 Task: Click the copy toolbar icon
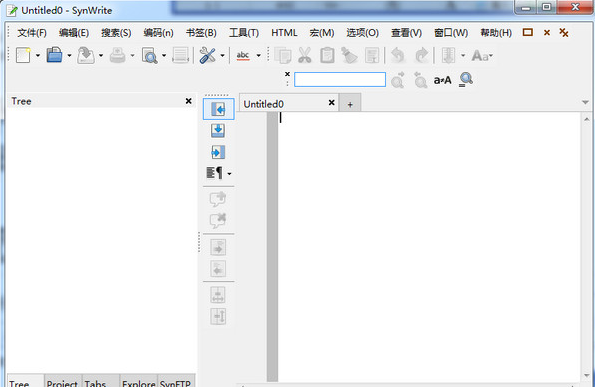283,55
